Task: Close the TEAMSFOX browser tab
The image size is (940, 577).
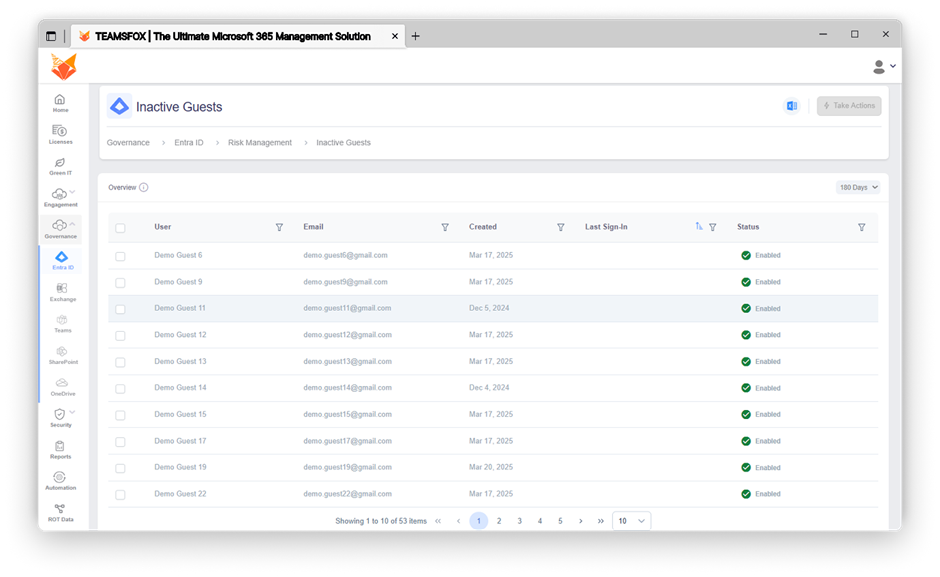Action: pyautogui.click(x=394, y=36)
